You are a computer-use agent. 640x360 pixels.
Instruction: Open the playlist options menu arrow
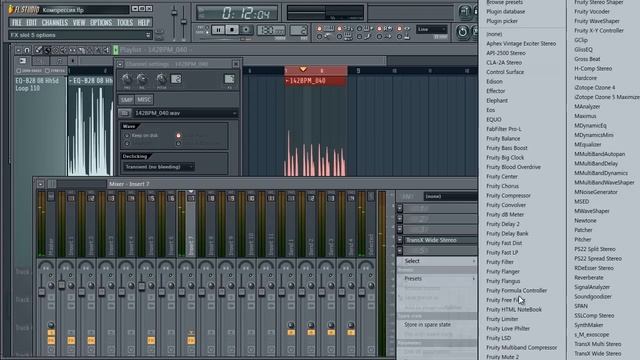18,50
